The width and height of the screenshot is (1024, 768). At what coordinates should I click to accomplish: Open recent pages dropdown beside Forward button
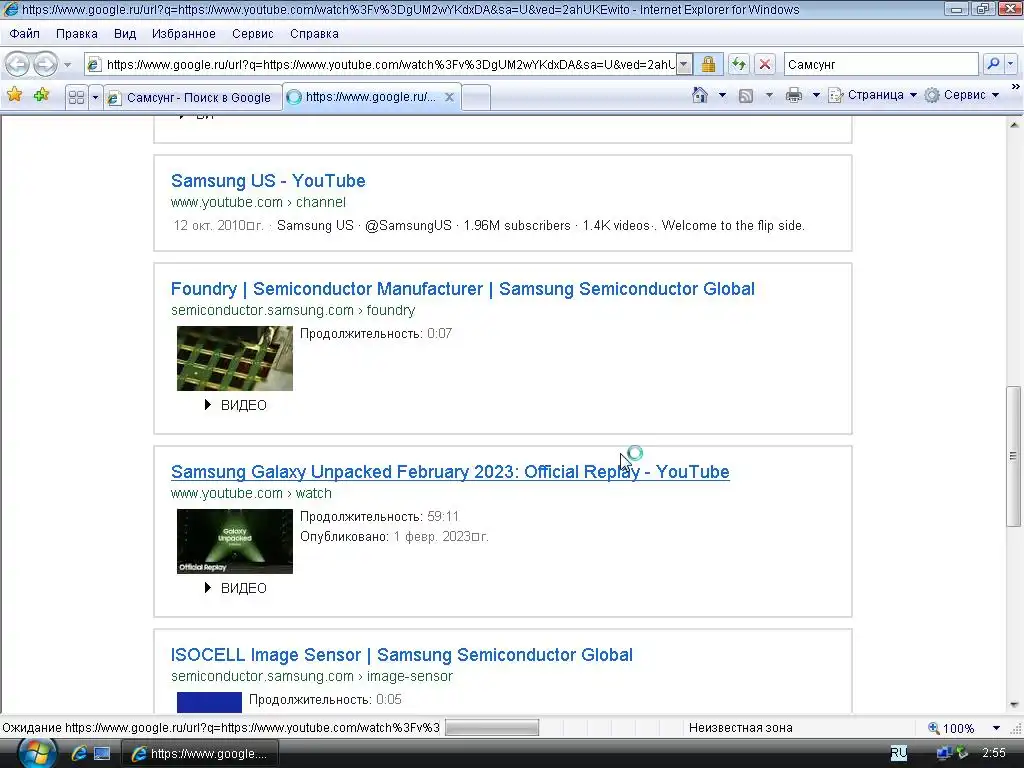67,65
